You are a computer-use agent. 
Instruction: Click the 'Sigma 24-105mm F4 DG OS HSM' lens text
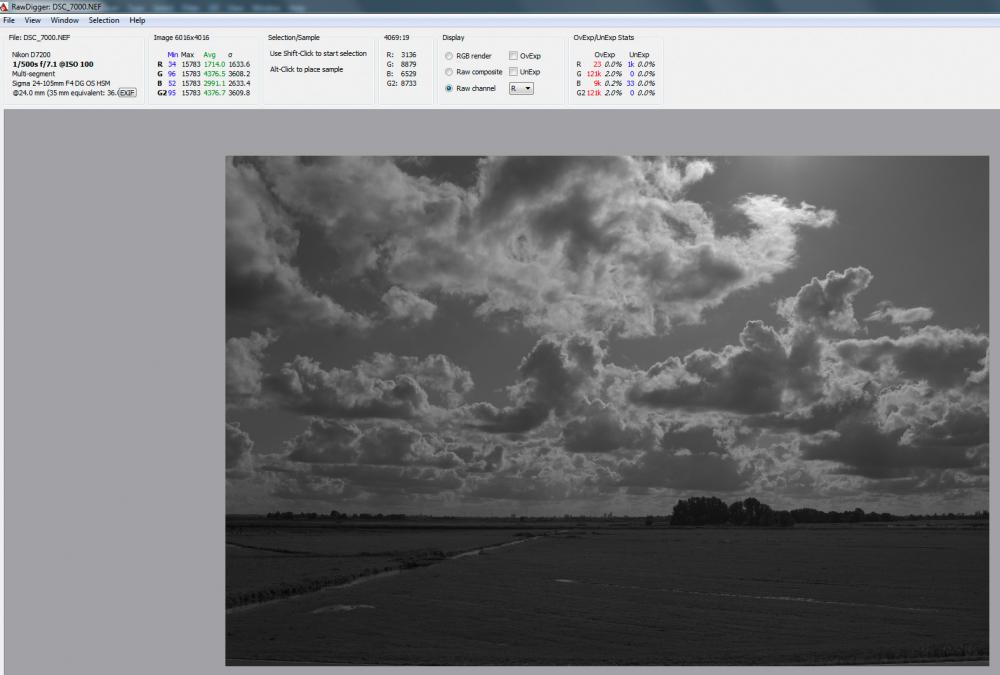(61, 84)
